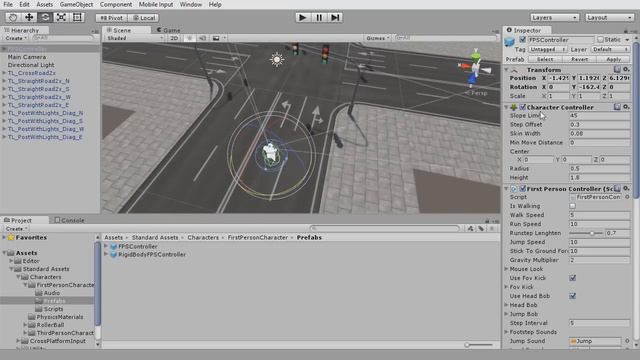Select the Hand tool
The height and width of the screenshot is (360, 640).
13,18
